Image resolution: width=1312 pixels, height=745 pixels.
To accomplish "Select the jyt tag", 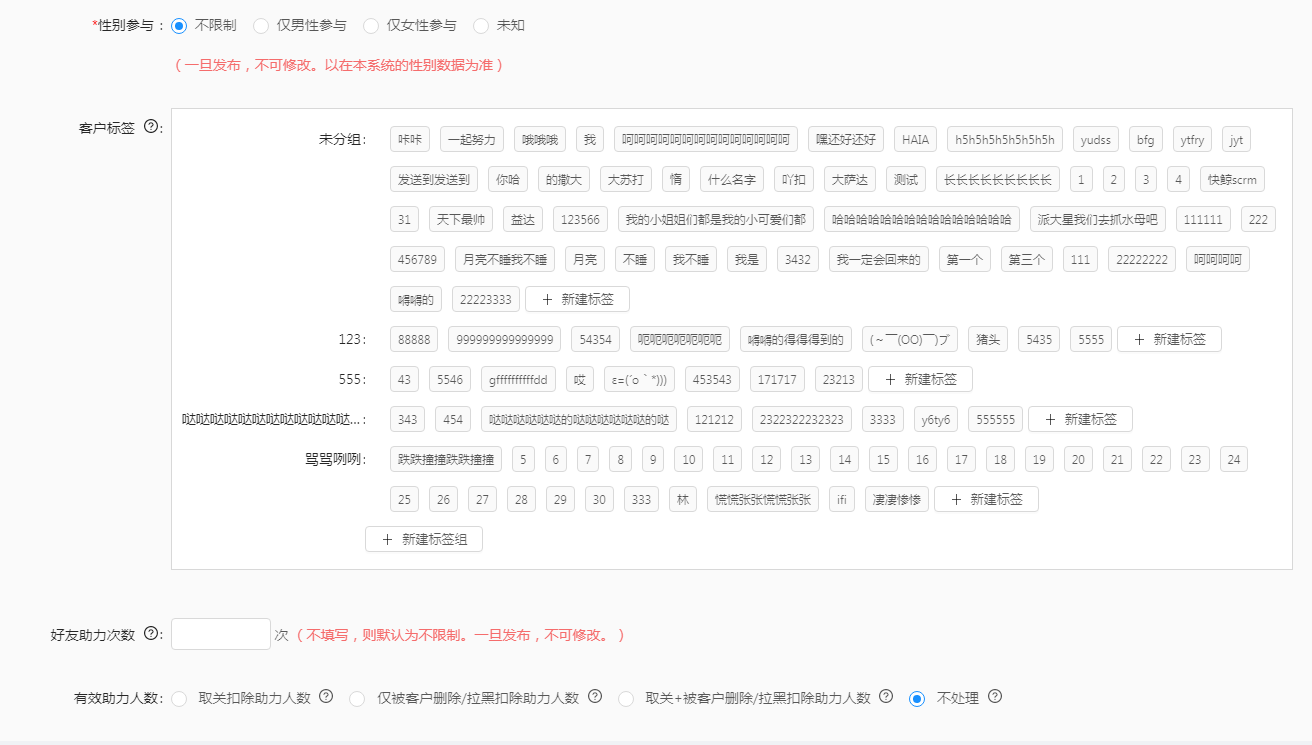I will click(1236, 139).
